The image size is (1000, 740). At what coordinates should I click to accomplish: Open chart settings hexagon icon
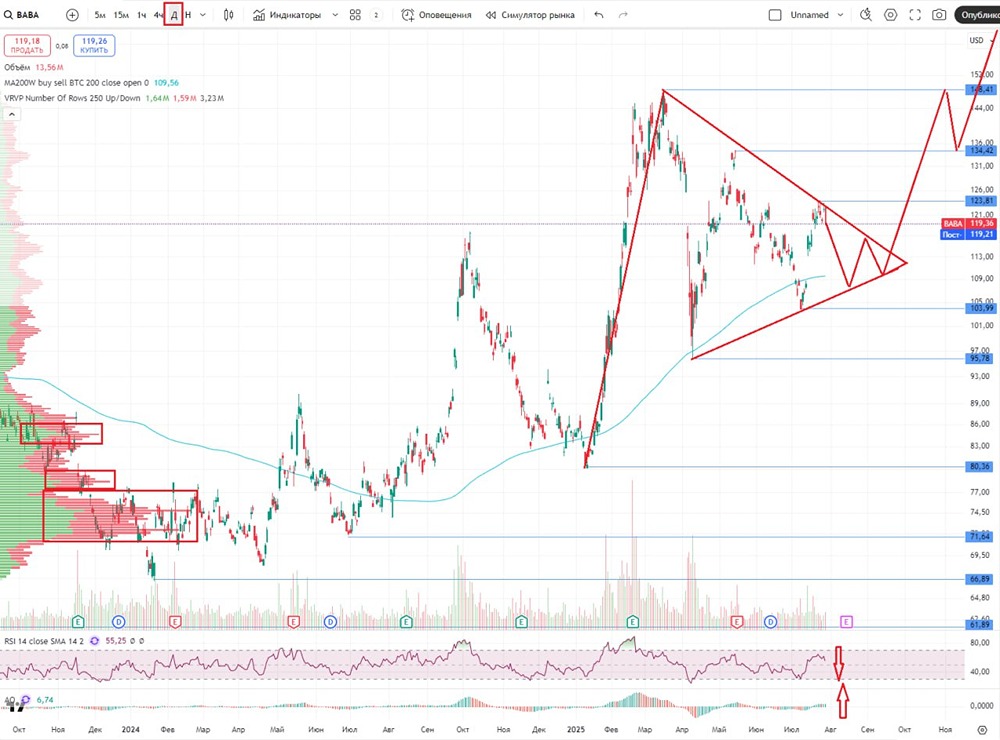[890, 15]
